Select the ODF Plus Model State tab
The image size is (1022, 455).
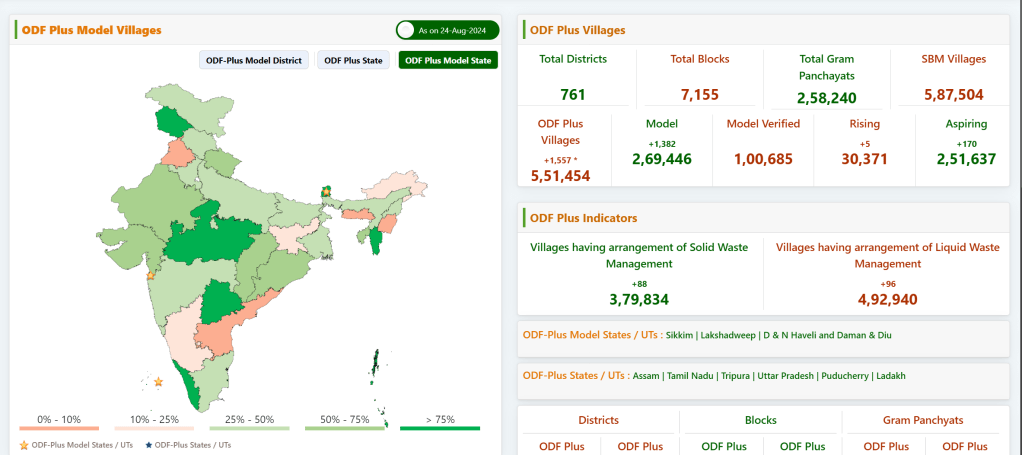click(448, 60)
